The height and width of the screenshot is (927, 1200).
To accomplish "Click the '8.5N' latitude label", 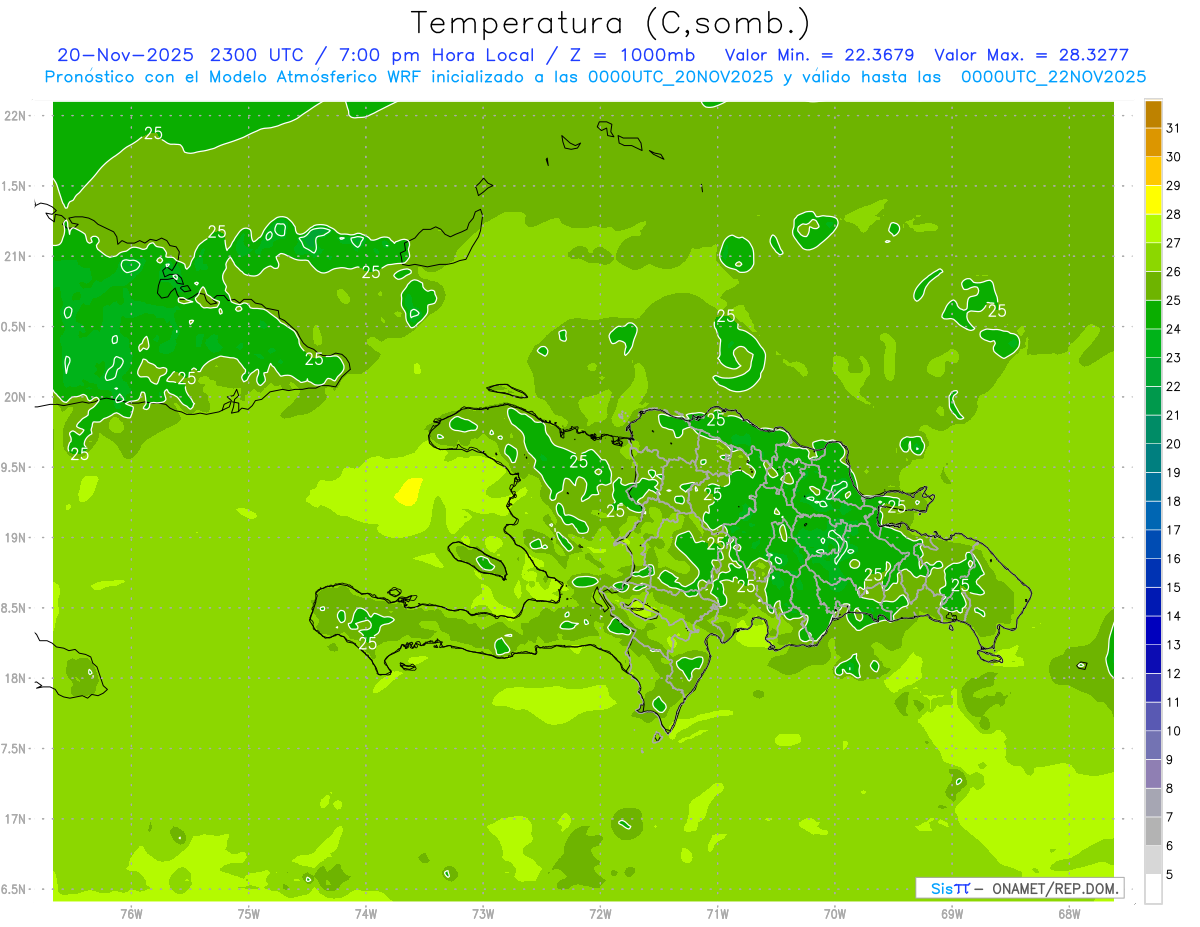I will (x=15, y=608).
